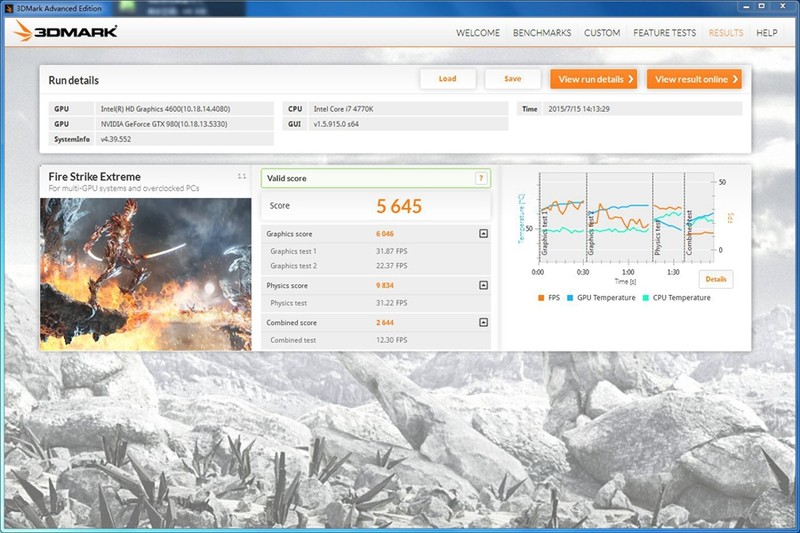Viewport: 800px width, 533px height.
Task: Click Graphics test 2 result 22.37 FPS
Action: pyautogui.click(x=391, y=266)
